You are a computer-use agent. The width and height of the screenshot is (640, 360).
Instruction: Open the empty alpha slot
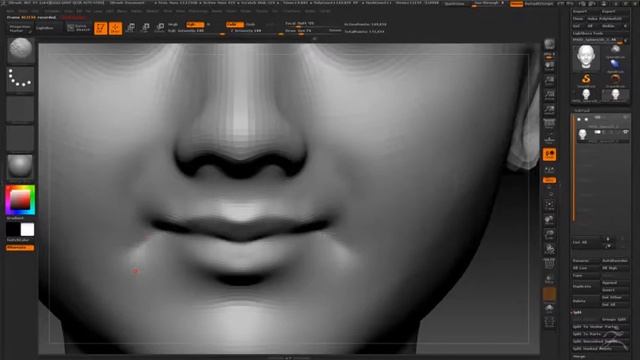pyautogui.click(x=20, y=109)
